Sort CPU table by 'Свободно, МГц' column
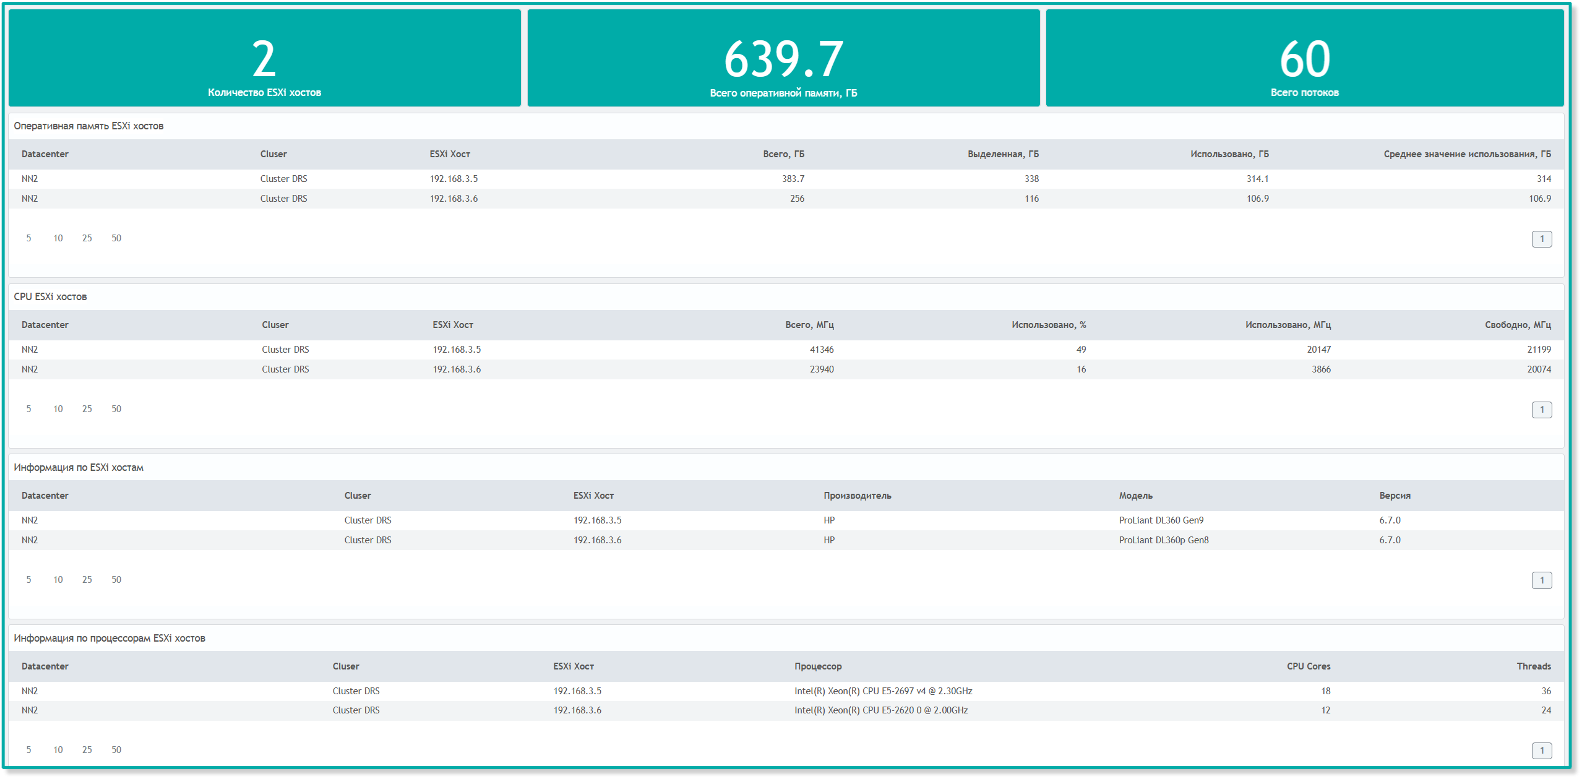The width and height of the screenshot is (1582, 780). coord(1517,325)
